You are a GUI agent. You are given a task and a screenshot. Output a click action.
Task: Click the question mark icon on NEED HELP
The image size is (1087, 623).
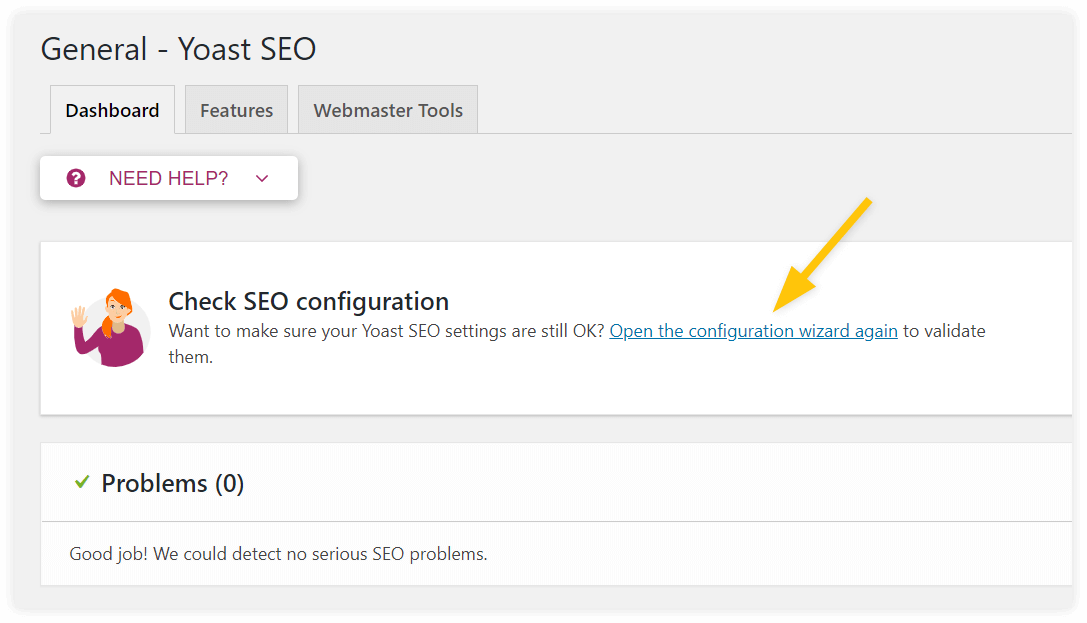pos(77,178)
